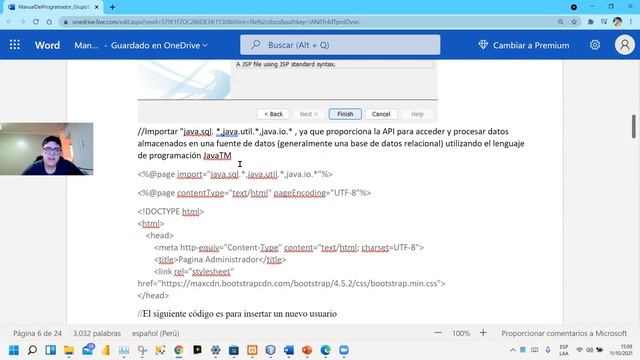Screen dimensions: 640x360
Task: Click Proporcionar comentarios a Microsoft
Action: (564, 333)
